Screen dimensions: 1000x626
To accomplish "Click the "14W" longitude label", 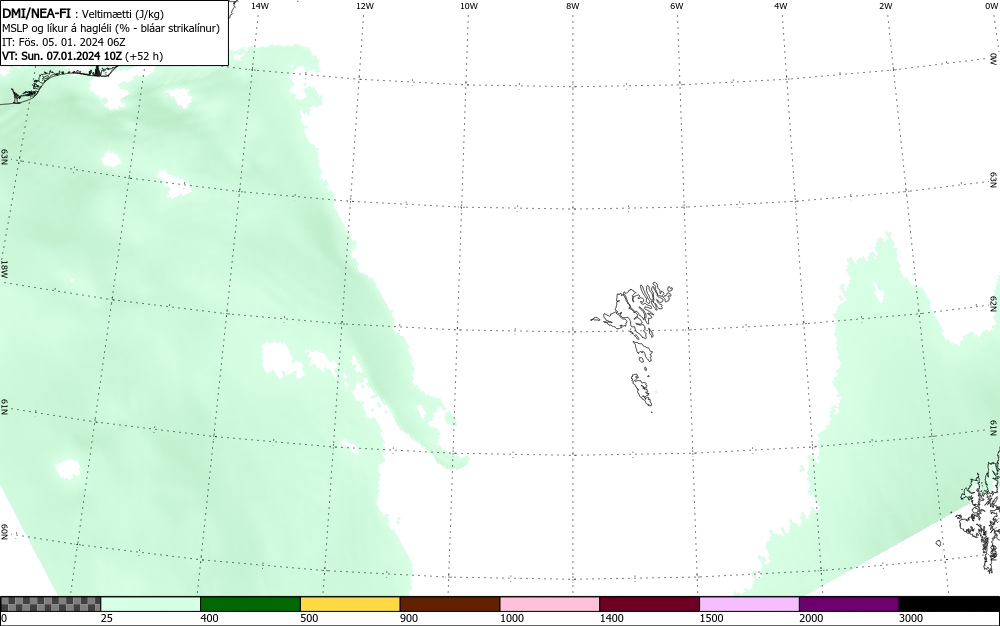I will [260, 6].
